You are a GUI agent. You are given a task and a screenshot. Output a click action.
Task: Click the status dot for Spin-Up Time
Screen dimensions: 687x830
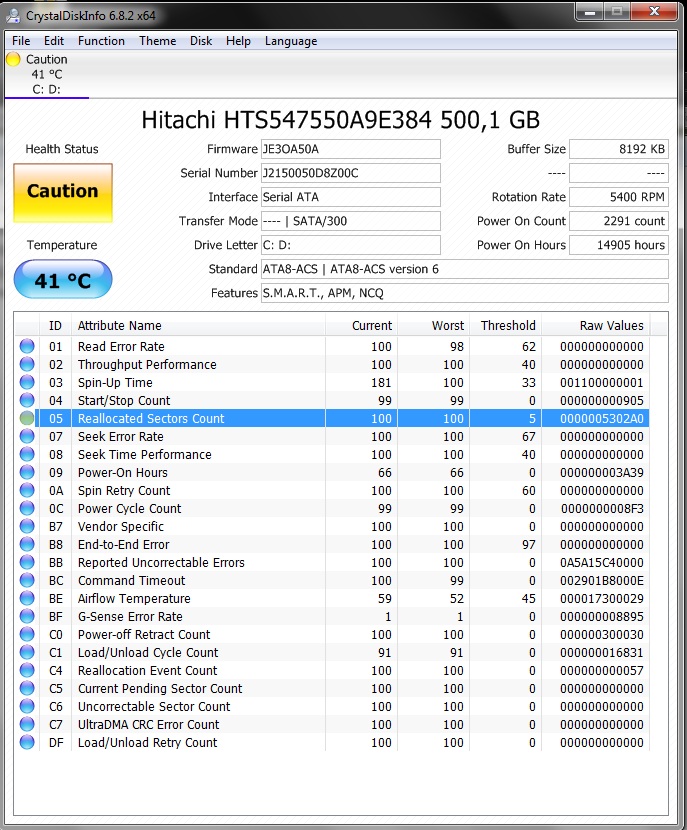coord(27,382)
